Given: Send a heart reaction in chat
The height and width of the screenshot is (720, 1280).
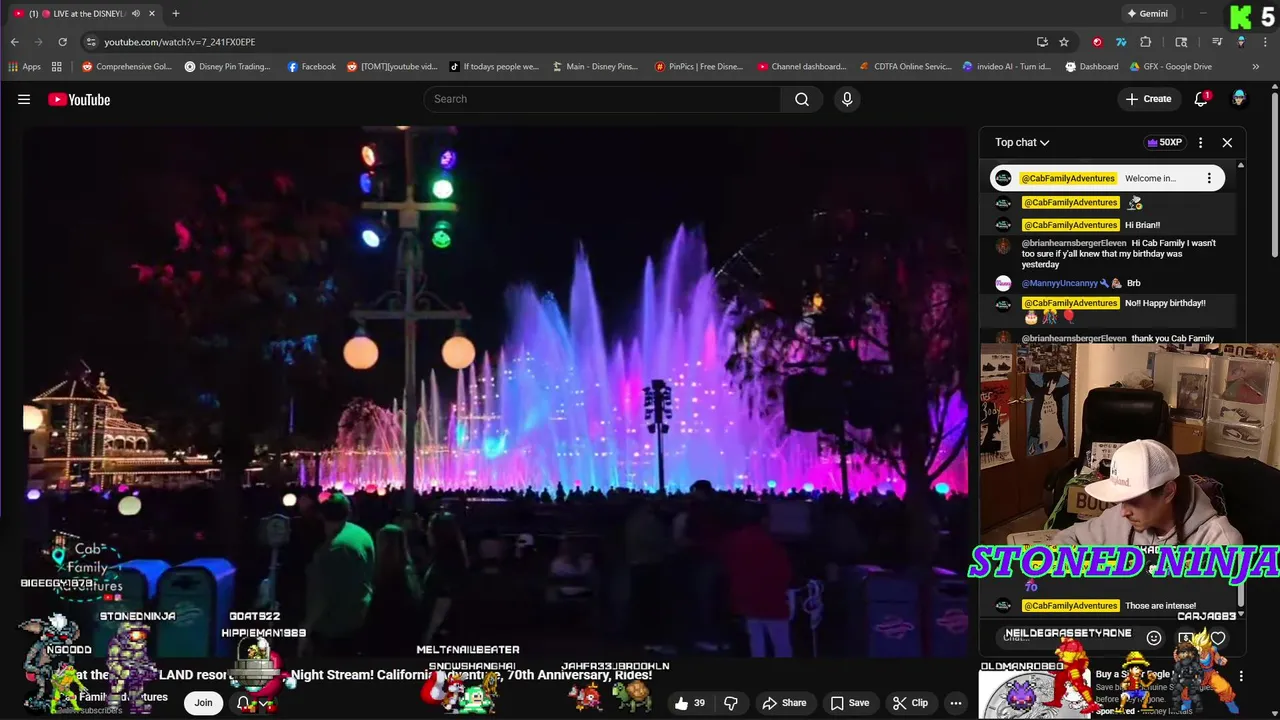Looking at the screenshot, I should pos(1218,638).
